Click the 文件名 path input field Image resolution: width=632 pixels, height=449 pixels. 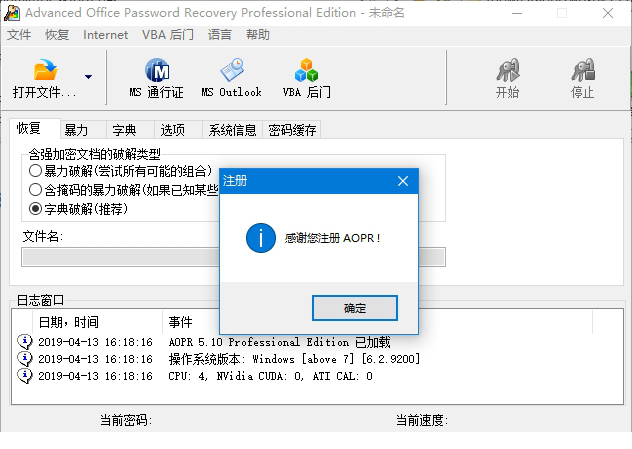(233, 257)
